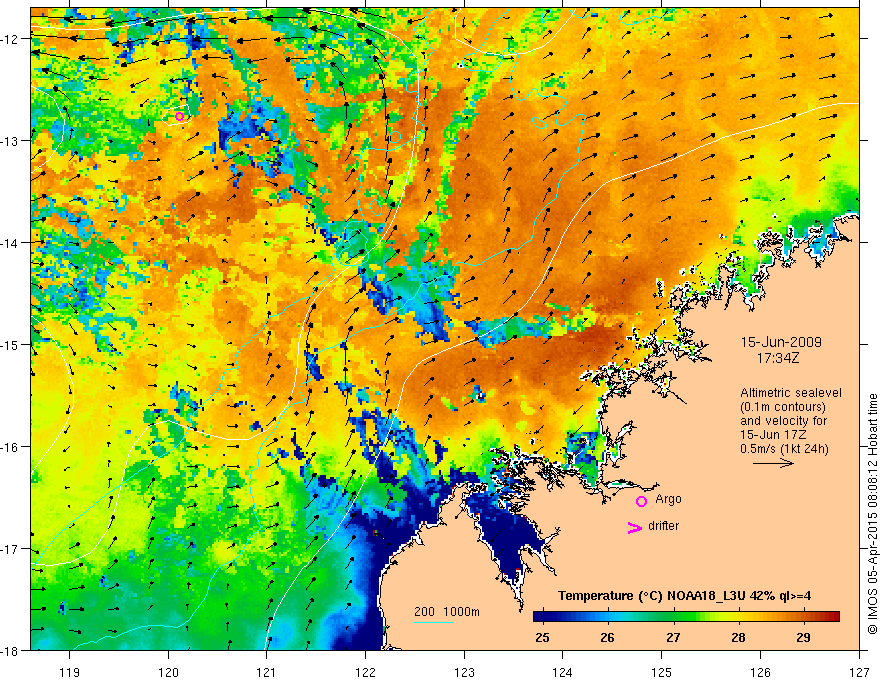The height and width of the screenshot is (680, 880).
Task: Click the latitude axis label -16
Action: click(x=10, y=447)
